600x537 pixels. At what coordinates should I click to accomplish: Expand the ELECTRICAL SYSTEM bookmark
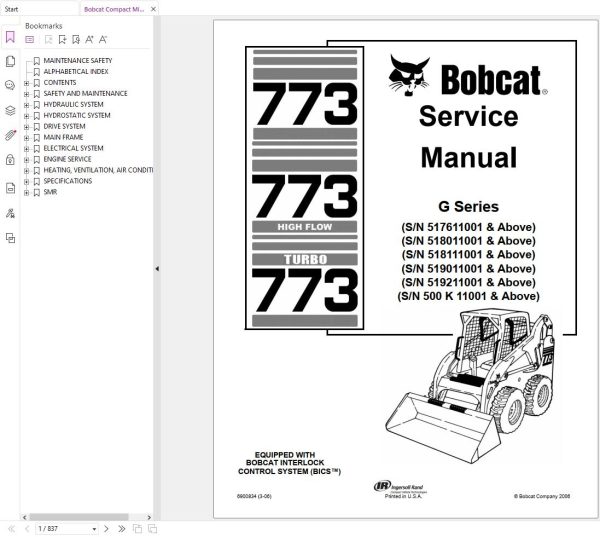tap(26, 149)
